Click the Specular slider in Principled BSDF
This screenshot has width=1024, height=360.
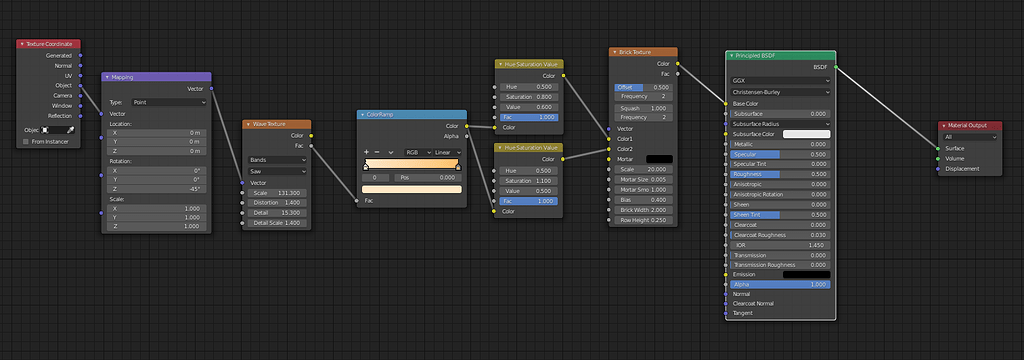(x=781, y=154)
